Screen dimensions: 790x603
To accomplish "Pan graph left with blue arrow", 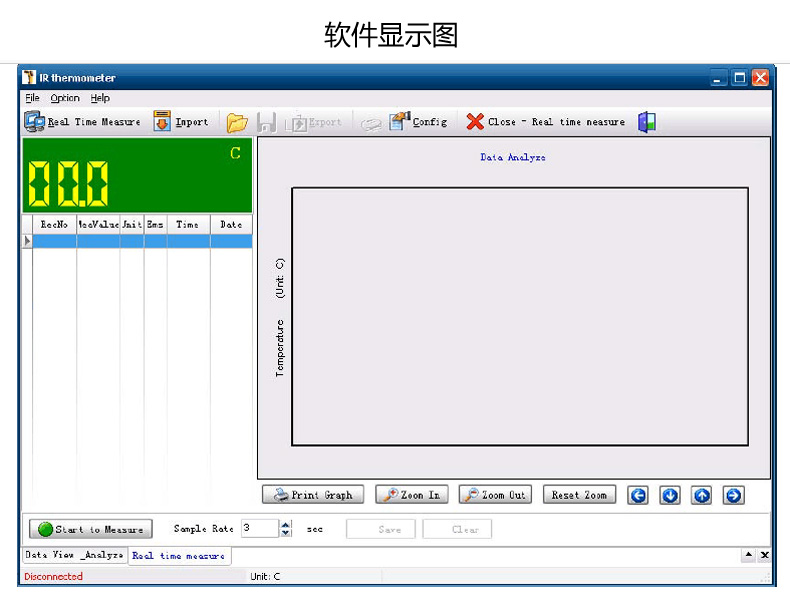I will coord(638,496).
